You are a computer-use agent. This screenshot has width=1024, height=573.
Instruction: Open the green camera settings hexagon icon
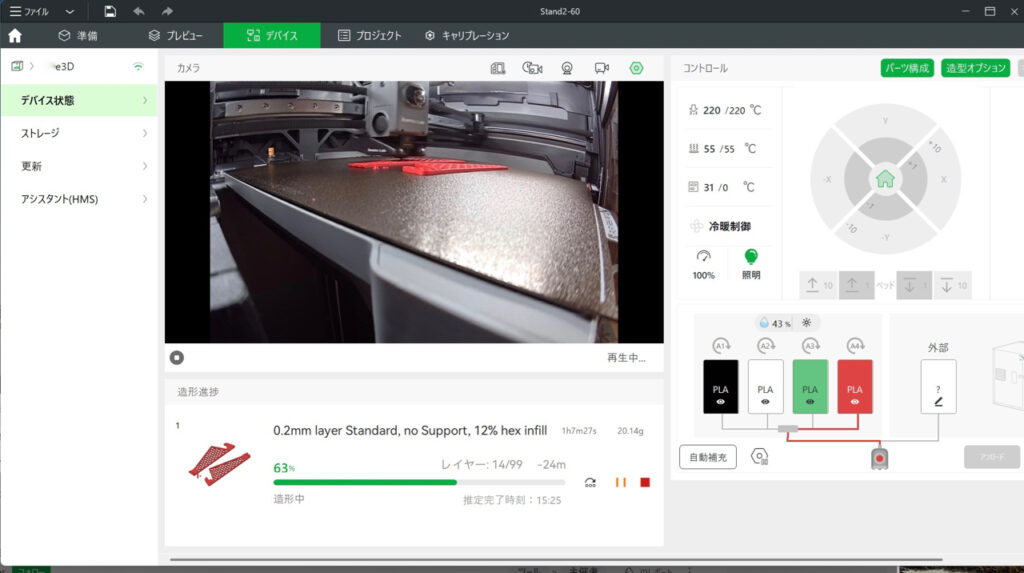coord(636,68)
